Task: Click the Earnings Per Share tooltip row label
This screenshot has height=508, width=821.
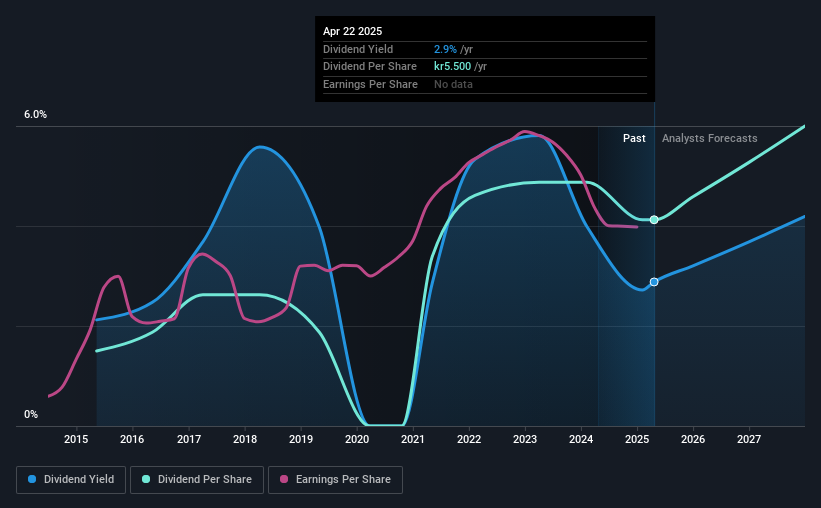Action: click(x=370, y=84)
